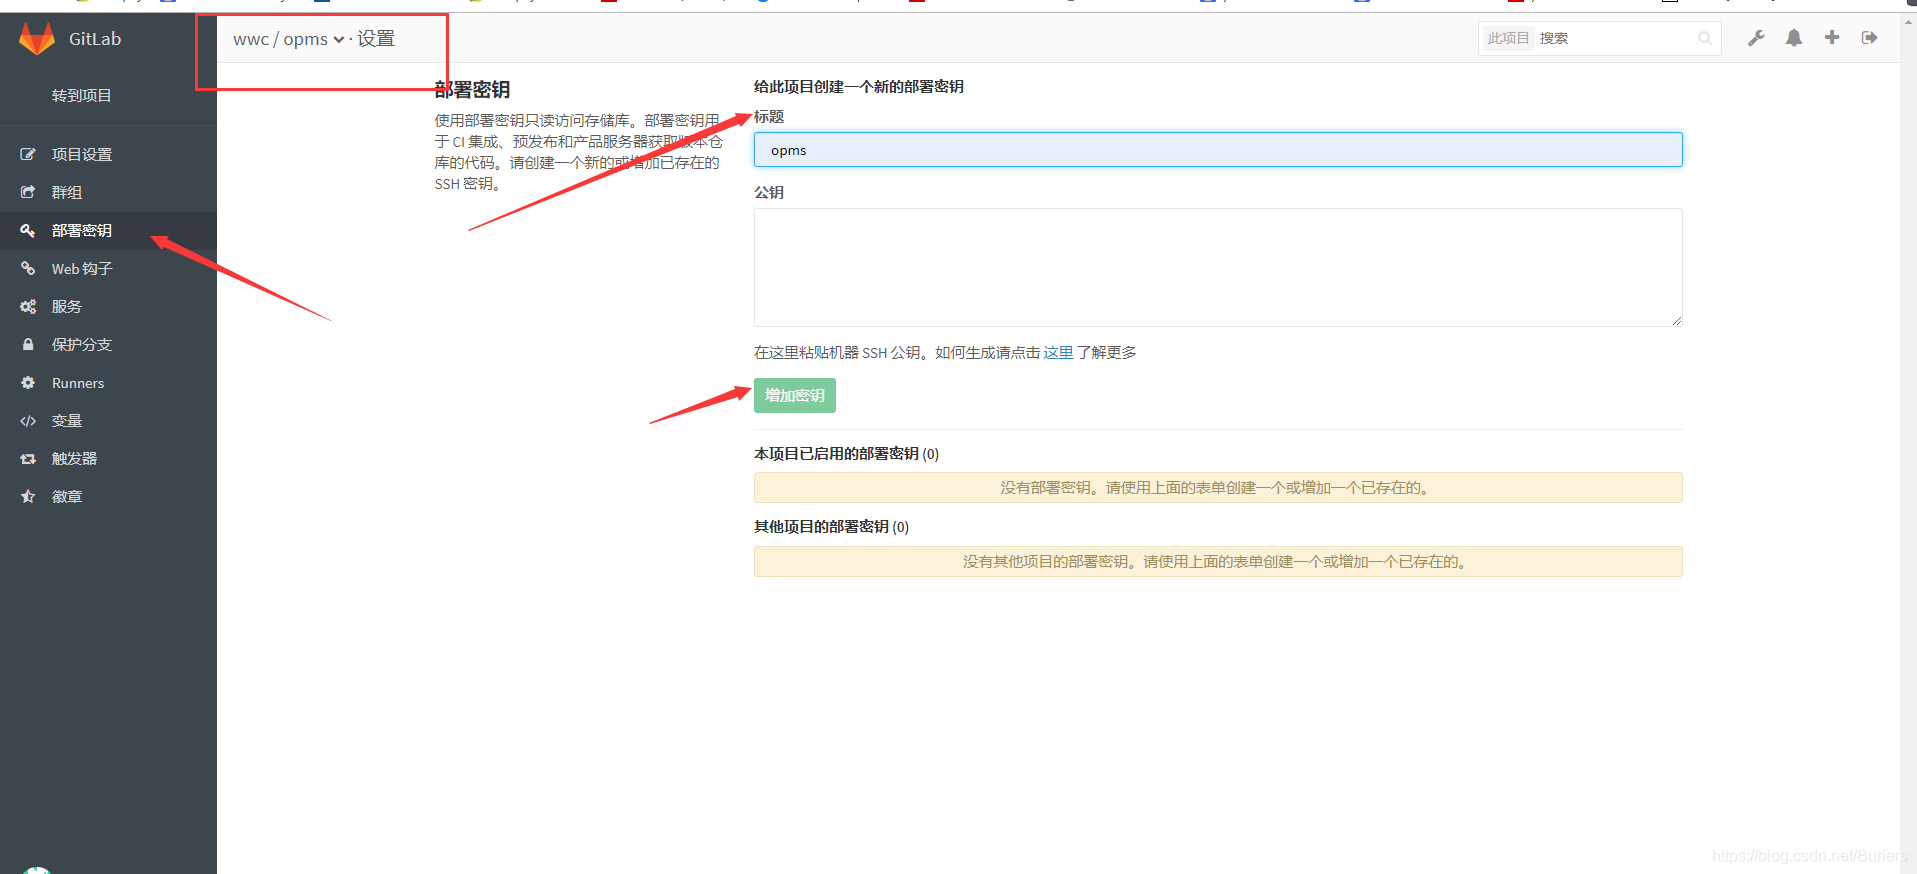Open Runners sidebar item
The image size is (1917, 874).
point(108,382)
